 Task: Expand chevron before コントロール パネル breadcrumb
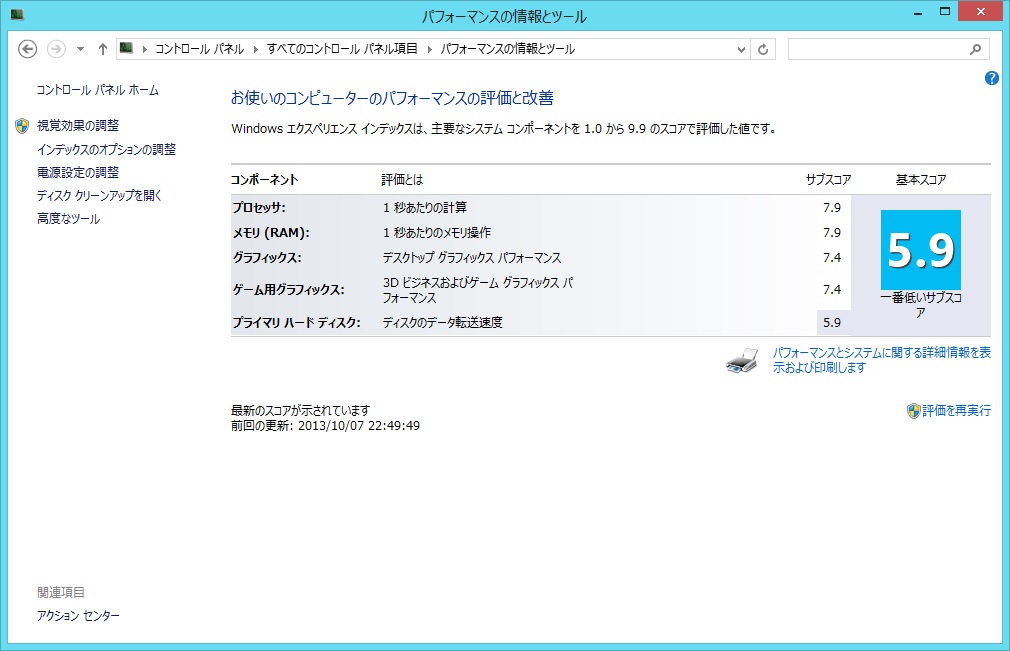tap(144, 49)
